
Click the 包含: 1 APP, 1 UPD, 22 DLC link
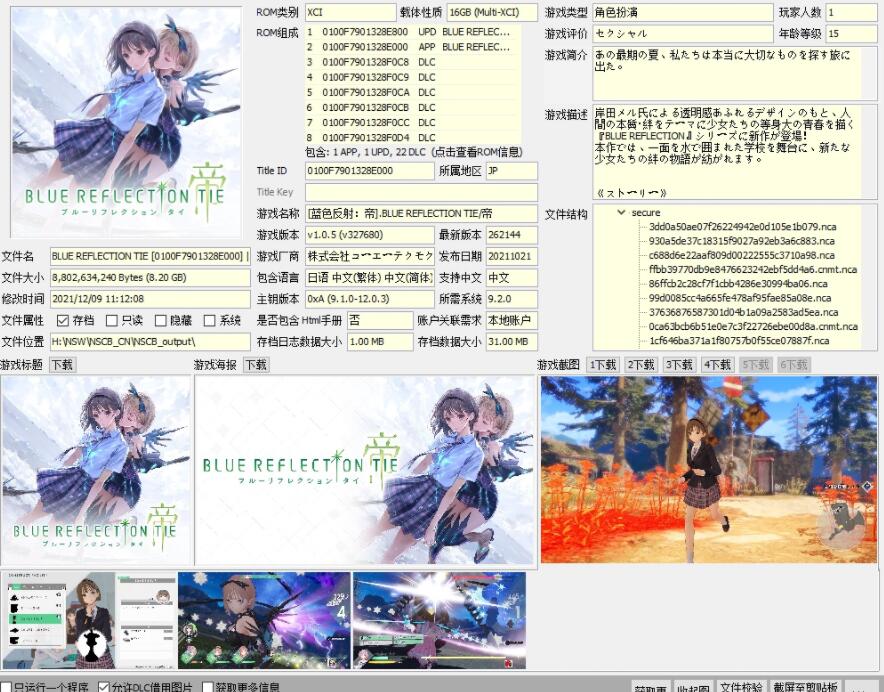click(x=413, y=152)
